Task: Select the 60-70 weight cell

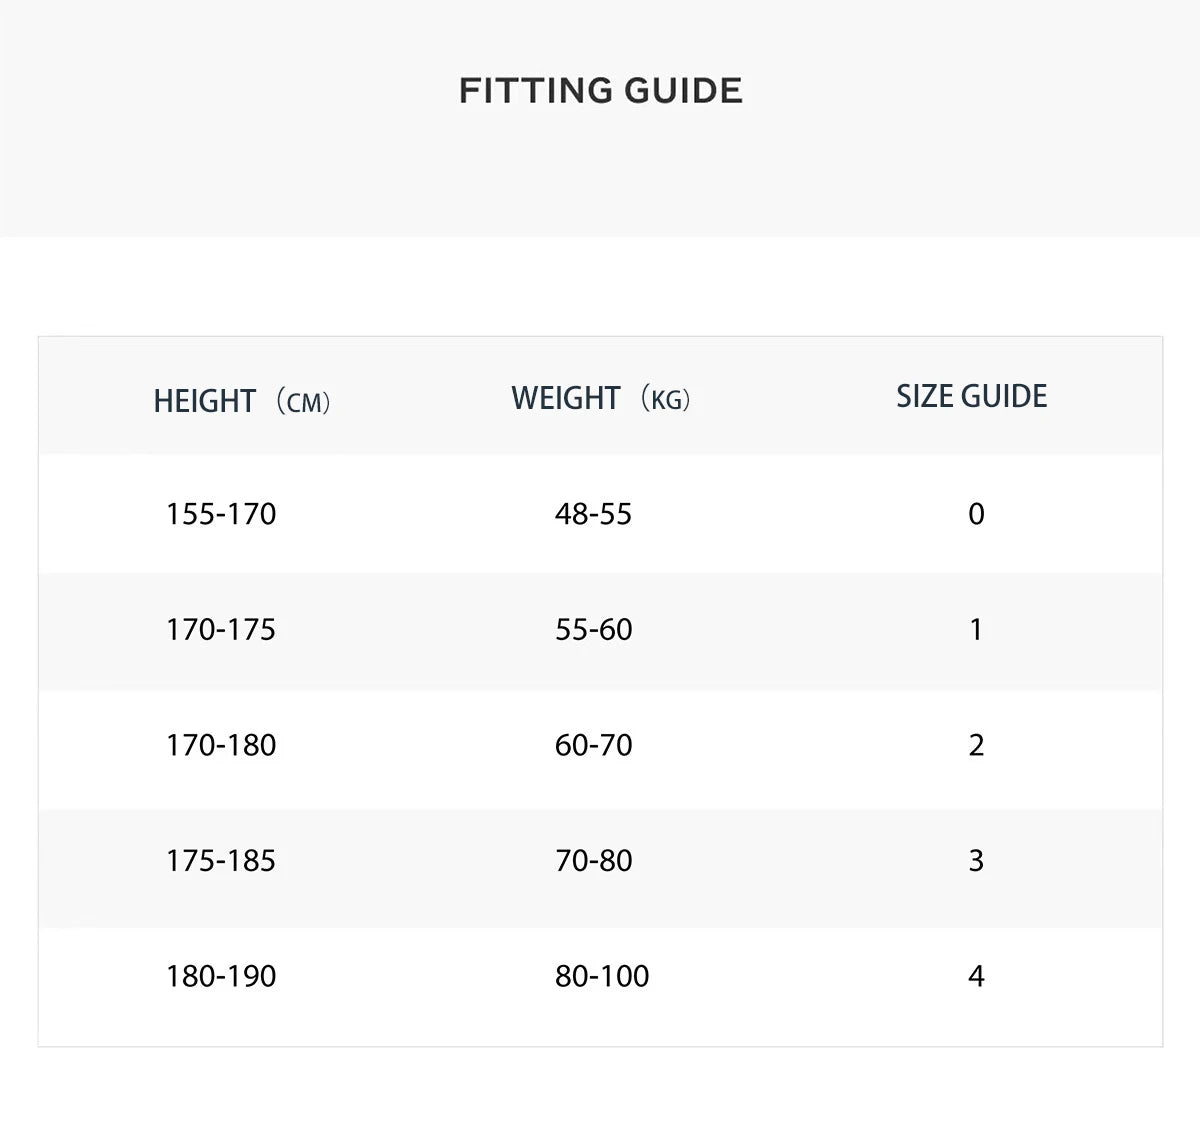Action: (x=593, y=745)
